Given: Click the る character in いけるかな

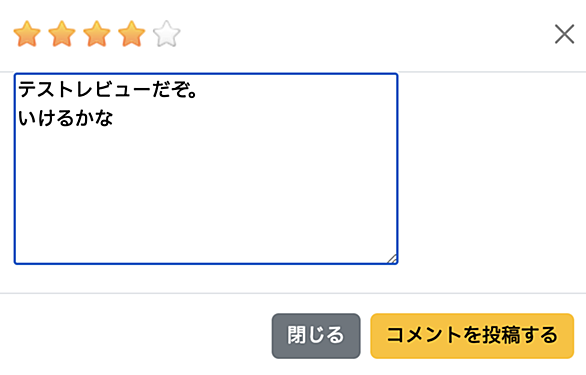Looking at the screenshot, I should [x=65, y=118].
